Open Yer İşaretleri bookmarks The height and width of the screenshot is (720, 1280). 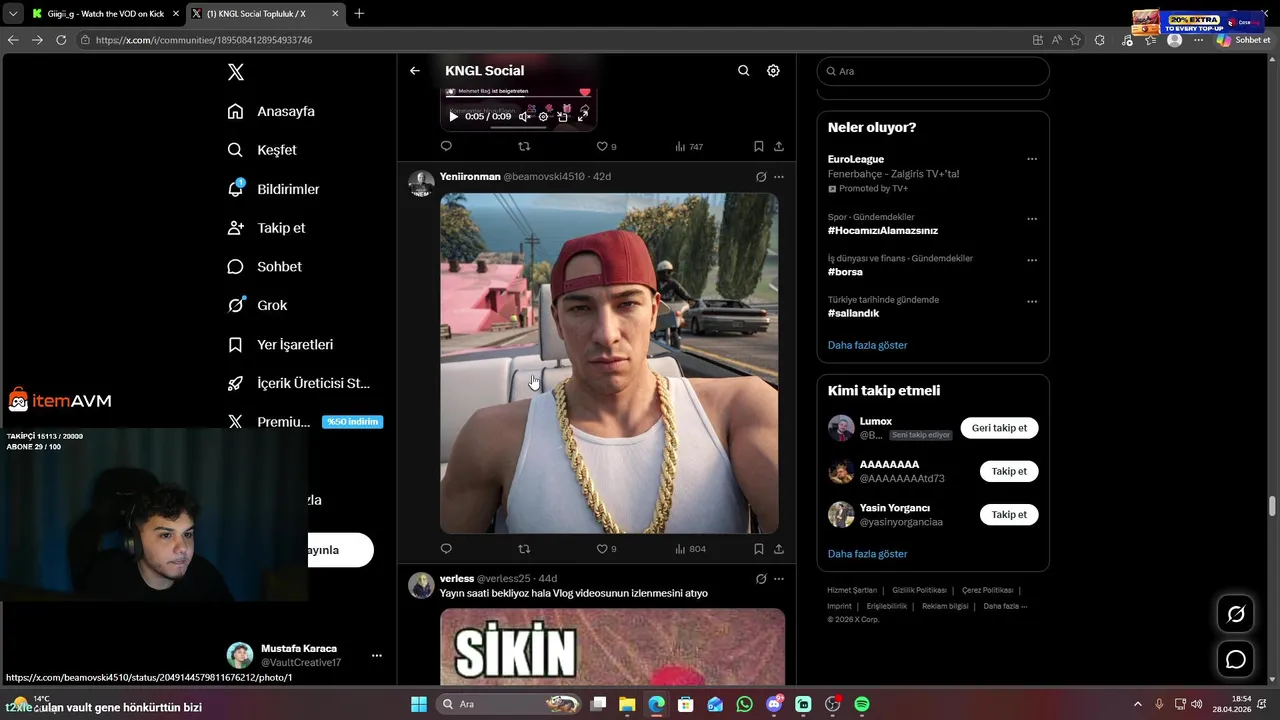280,344
